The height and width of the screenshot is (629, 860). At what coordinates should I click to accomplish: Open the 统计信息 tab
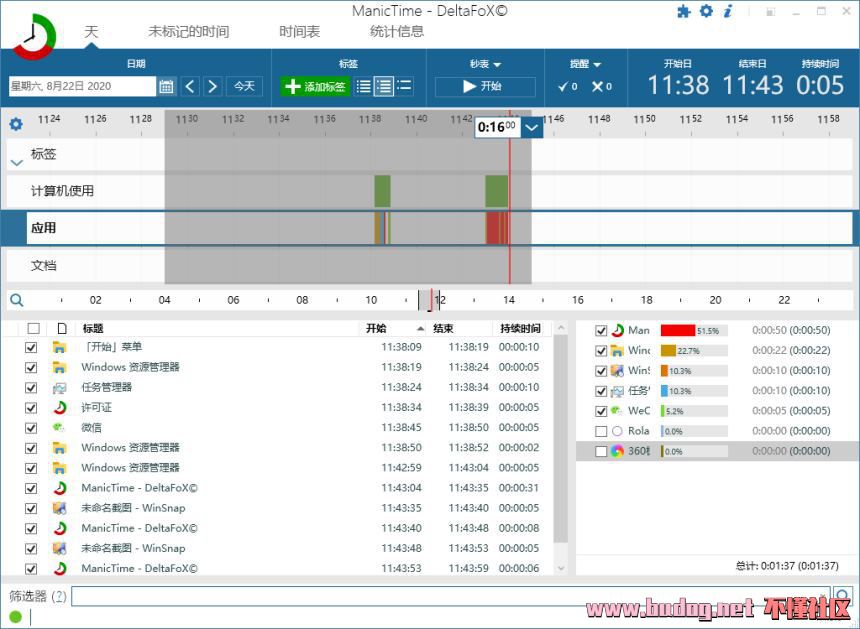[x=396, y=31]
